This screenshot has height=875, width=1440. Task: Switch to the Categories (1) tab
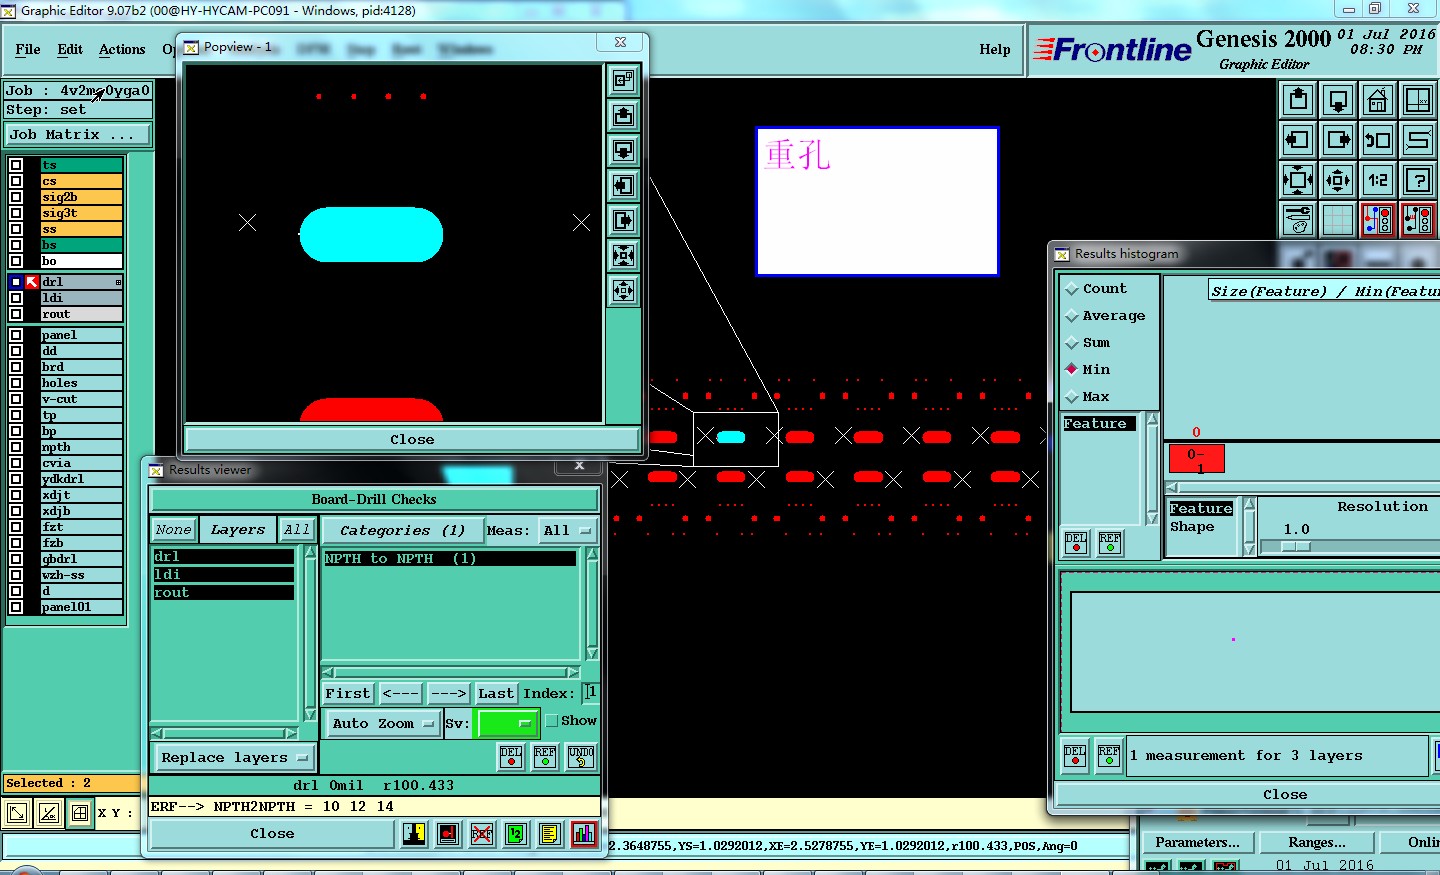click(x=402, y=530)
